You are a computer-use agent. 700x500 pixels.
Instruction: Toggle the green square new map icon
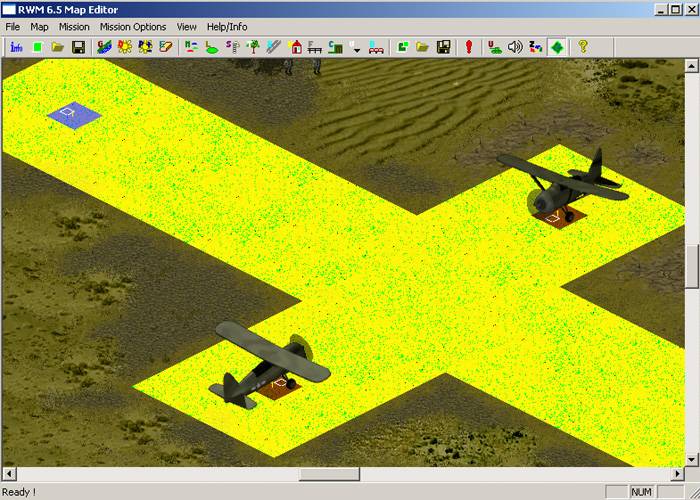[x=38, y=46]
